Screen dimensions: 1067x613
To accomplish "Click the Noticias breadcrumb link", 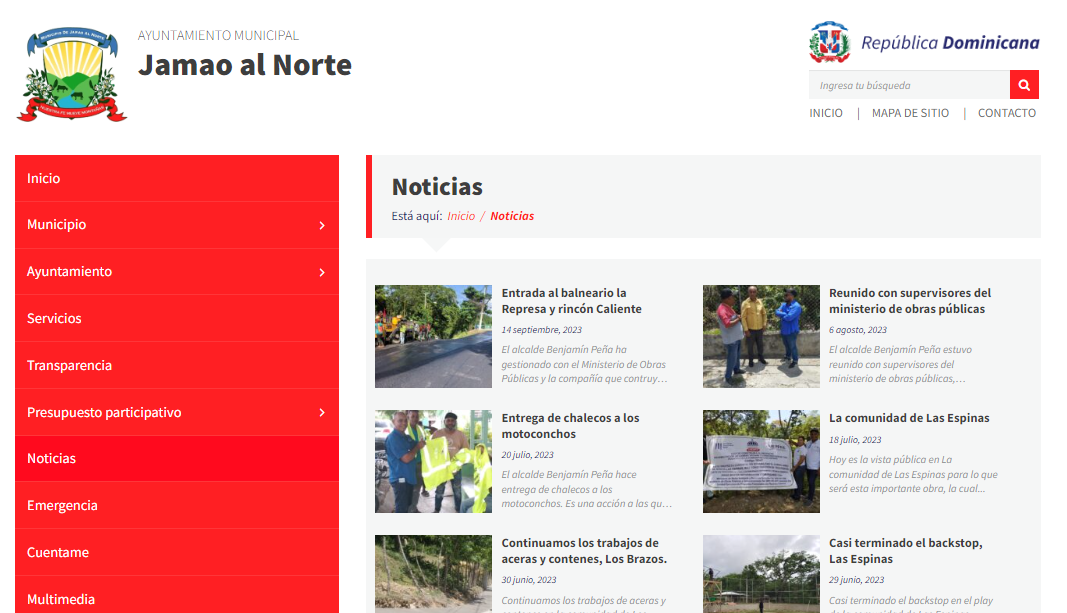I will 512,216.
